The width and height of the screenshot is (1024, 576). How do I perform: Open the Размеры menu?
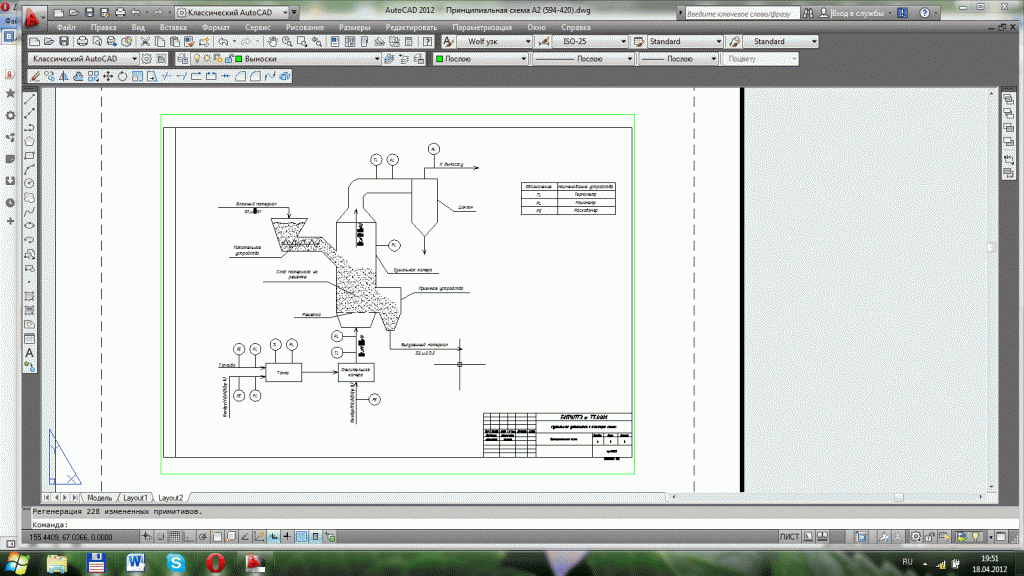pos(355,27)
